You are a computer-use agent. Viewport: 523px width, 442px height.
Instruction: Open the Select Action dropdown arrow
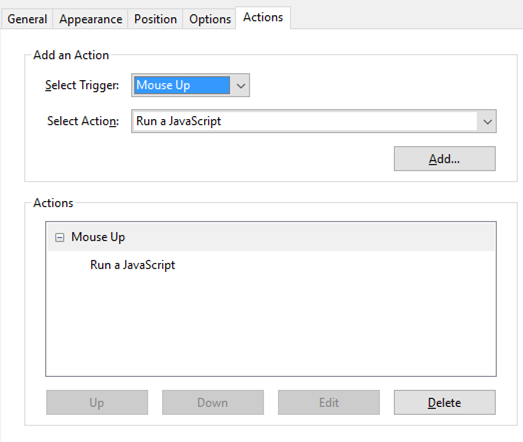coord(487,121)
